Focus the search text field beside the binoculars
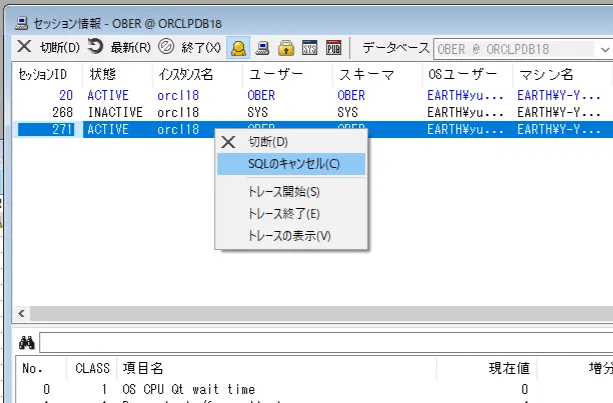The width and height of the screenshot is (613, 403). [326, 343]
